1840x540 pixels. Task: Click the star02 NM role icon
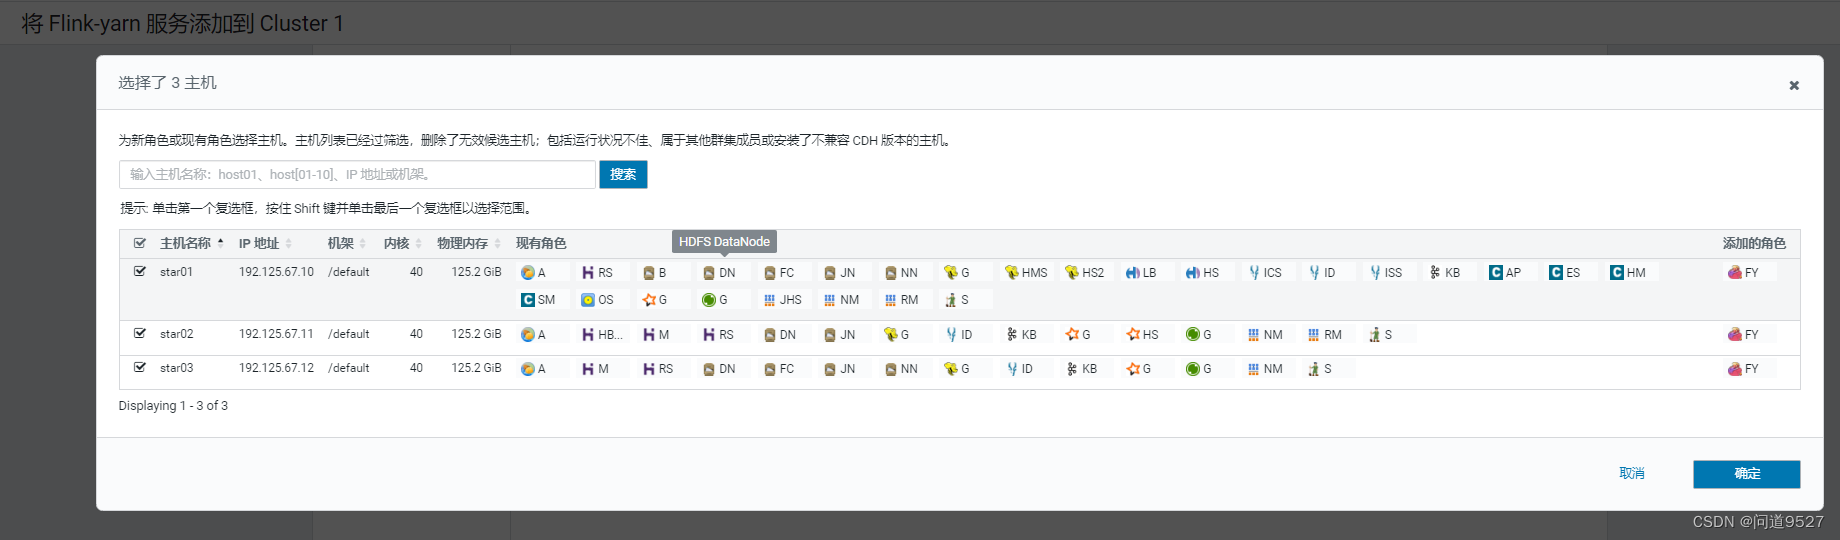click(x=1254, y=334)
